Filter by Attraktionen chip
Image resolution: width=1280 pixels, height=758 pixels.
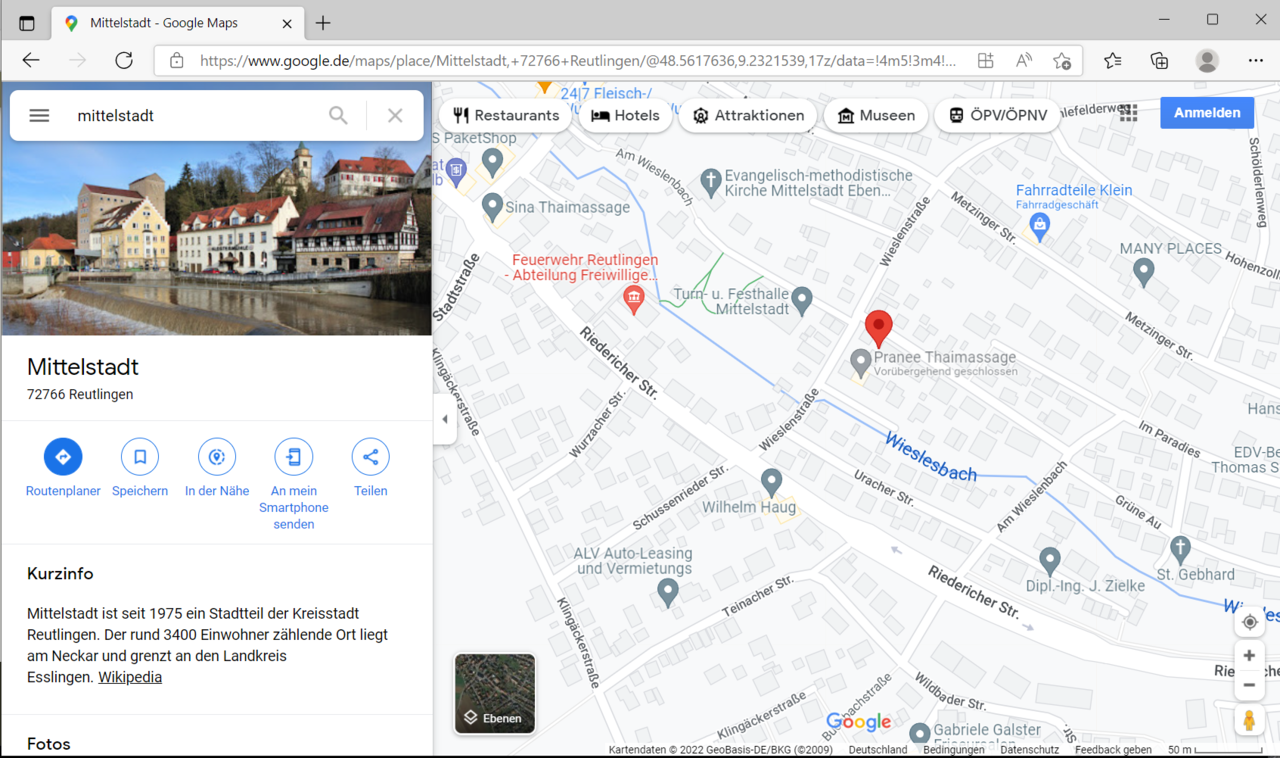click(748, 115)
